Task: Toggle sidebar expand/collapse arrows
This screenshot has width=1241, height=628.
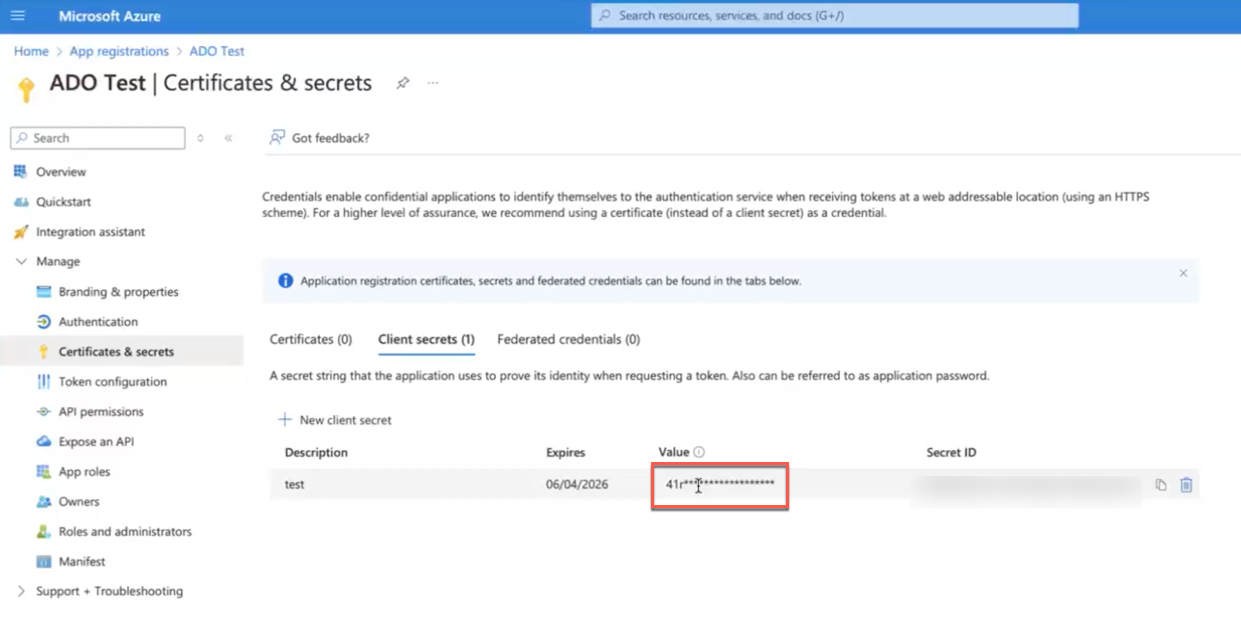Action: tap(200, 138)
